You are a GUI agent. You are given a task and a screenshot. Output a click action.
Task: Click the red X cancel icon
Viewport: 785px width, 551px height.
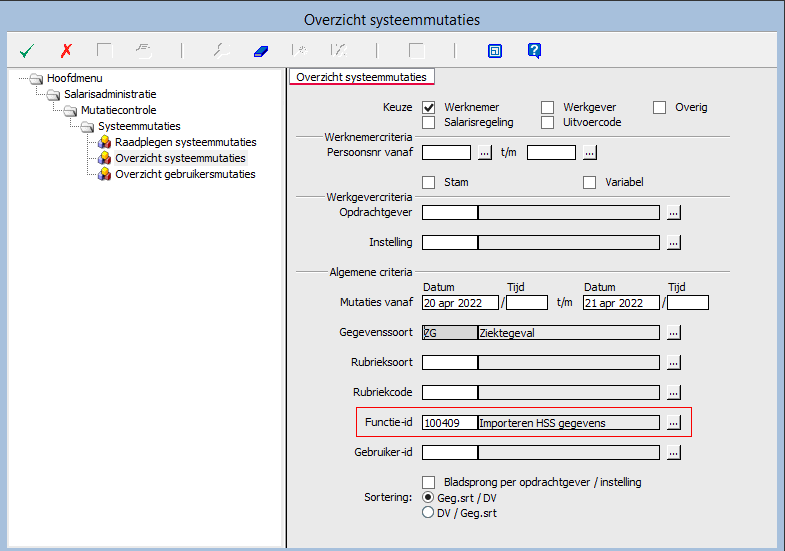coord(66,50)
